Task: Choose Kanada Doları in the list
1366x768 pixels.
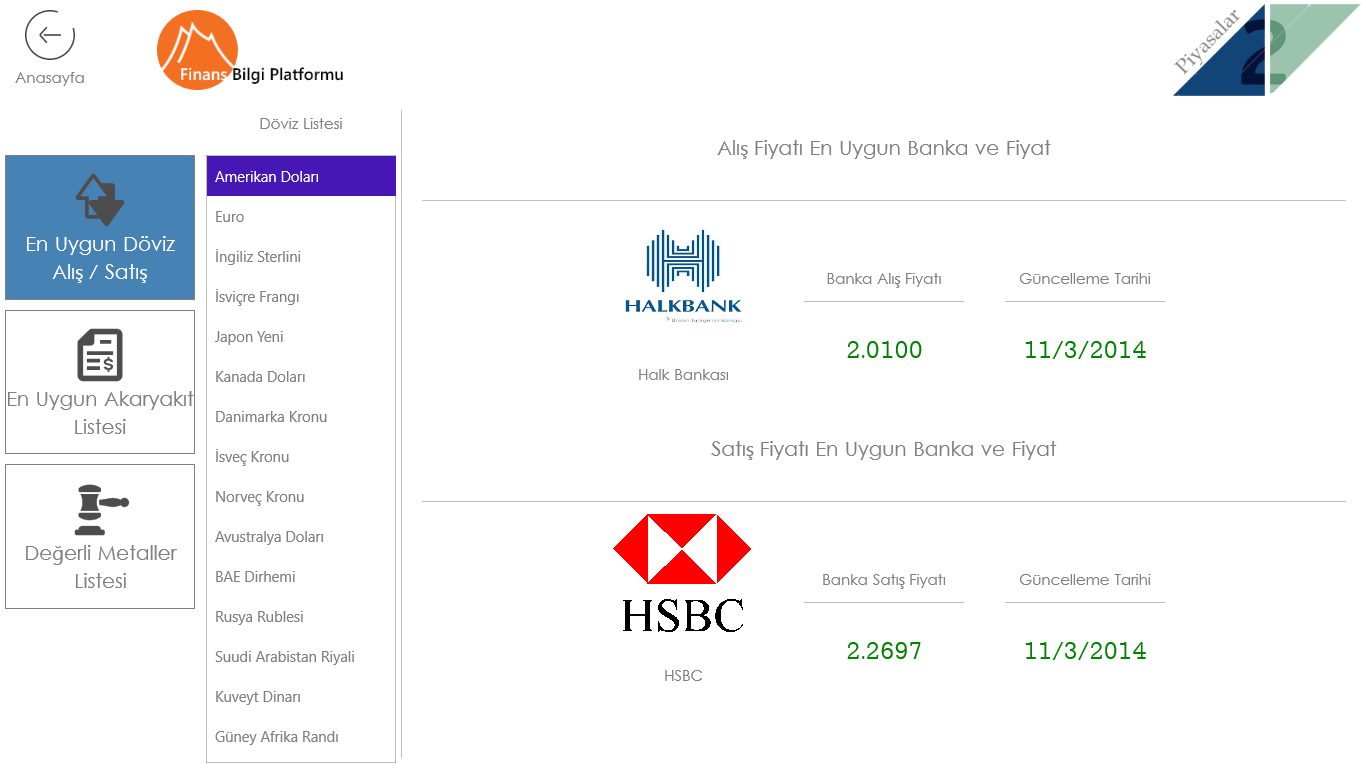Action: (x=301, y=377)
